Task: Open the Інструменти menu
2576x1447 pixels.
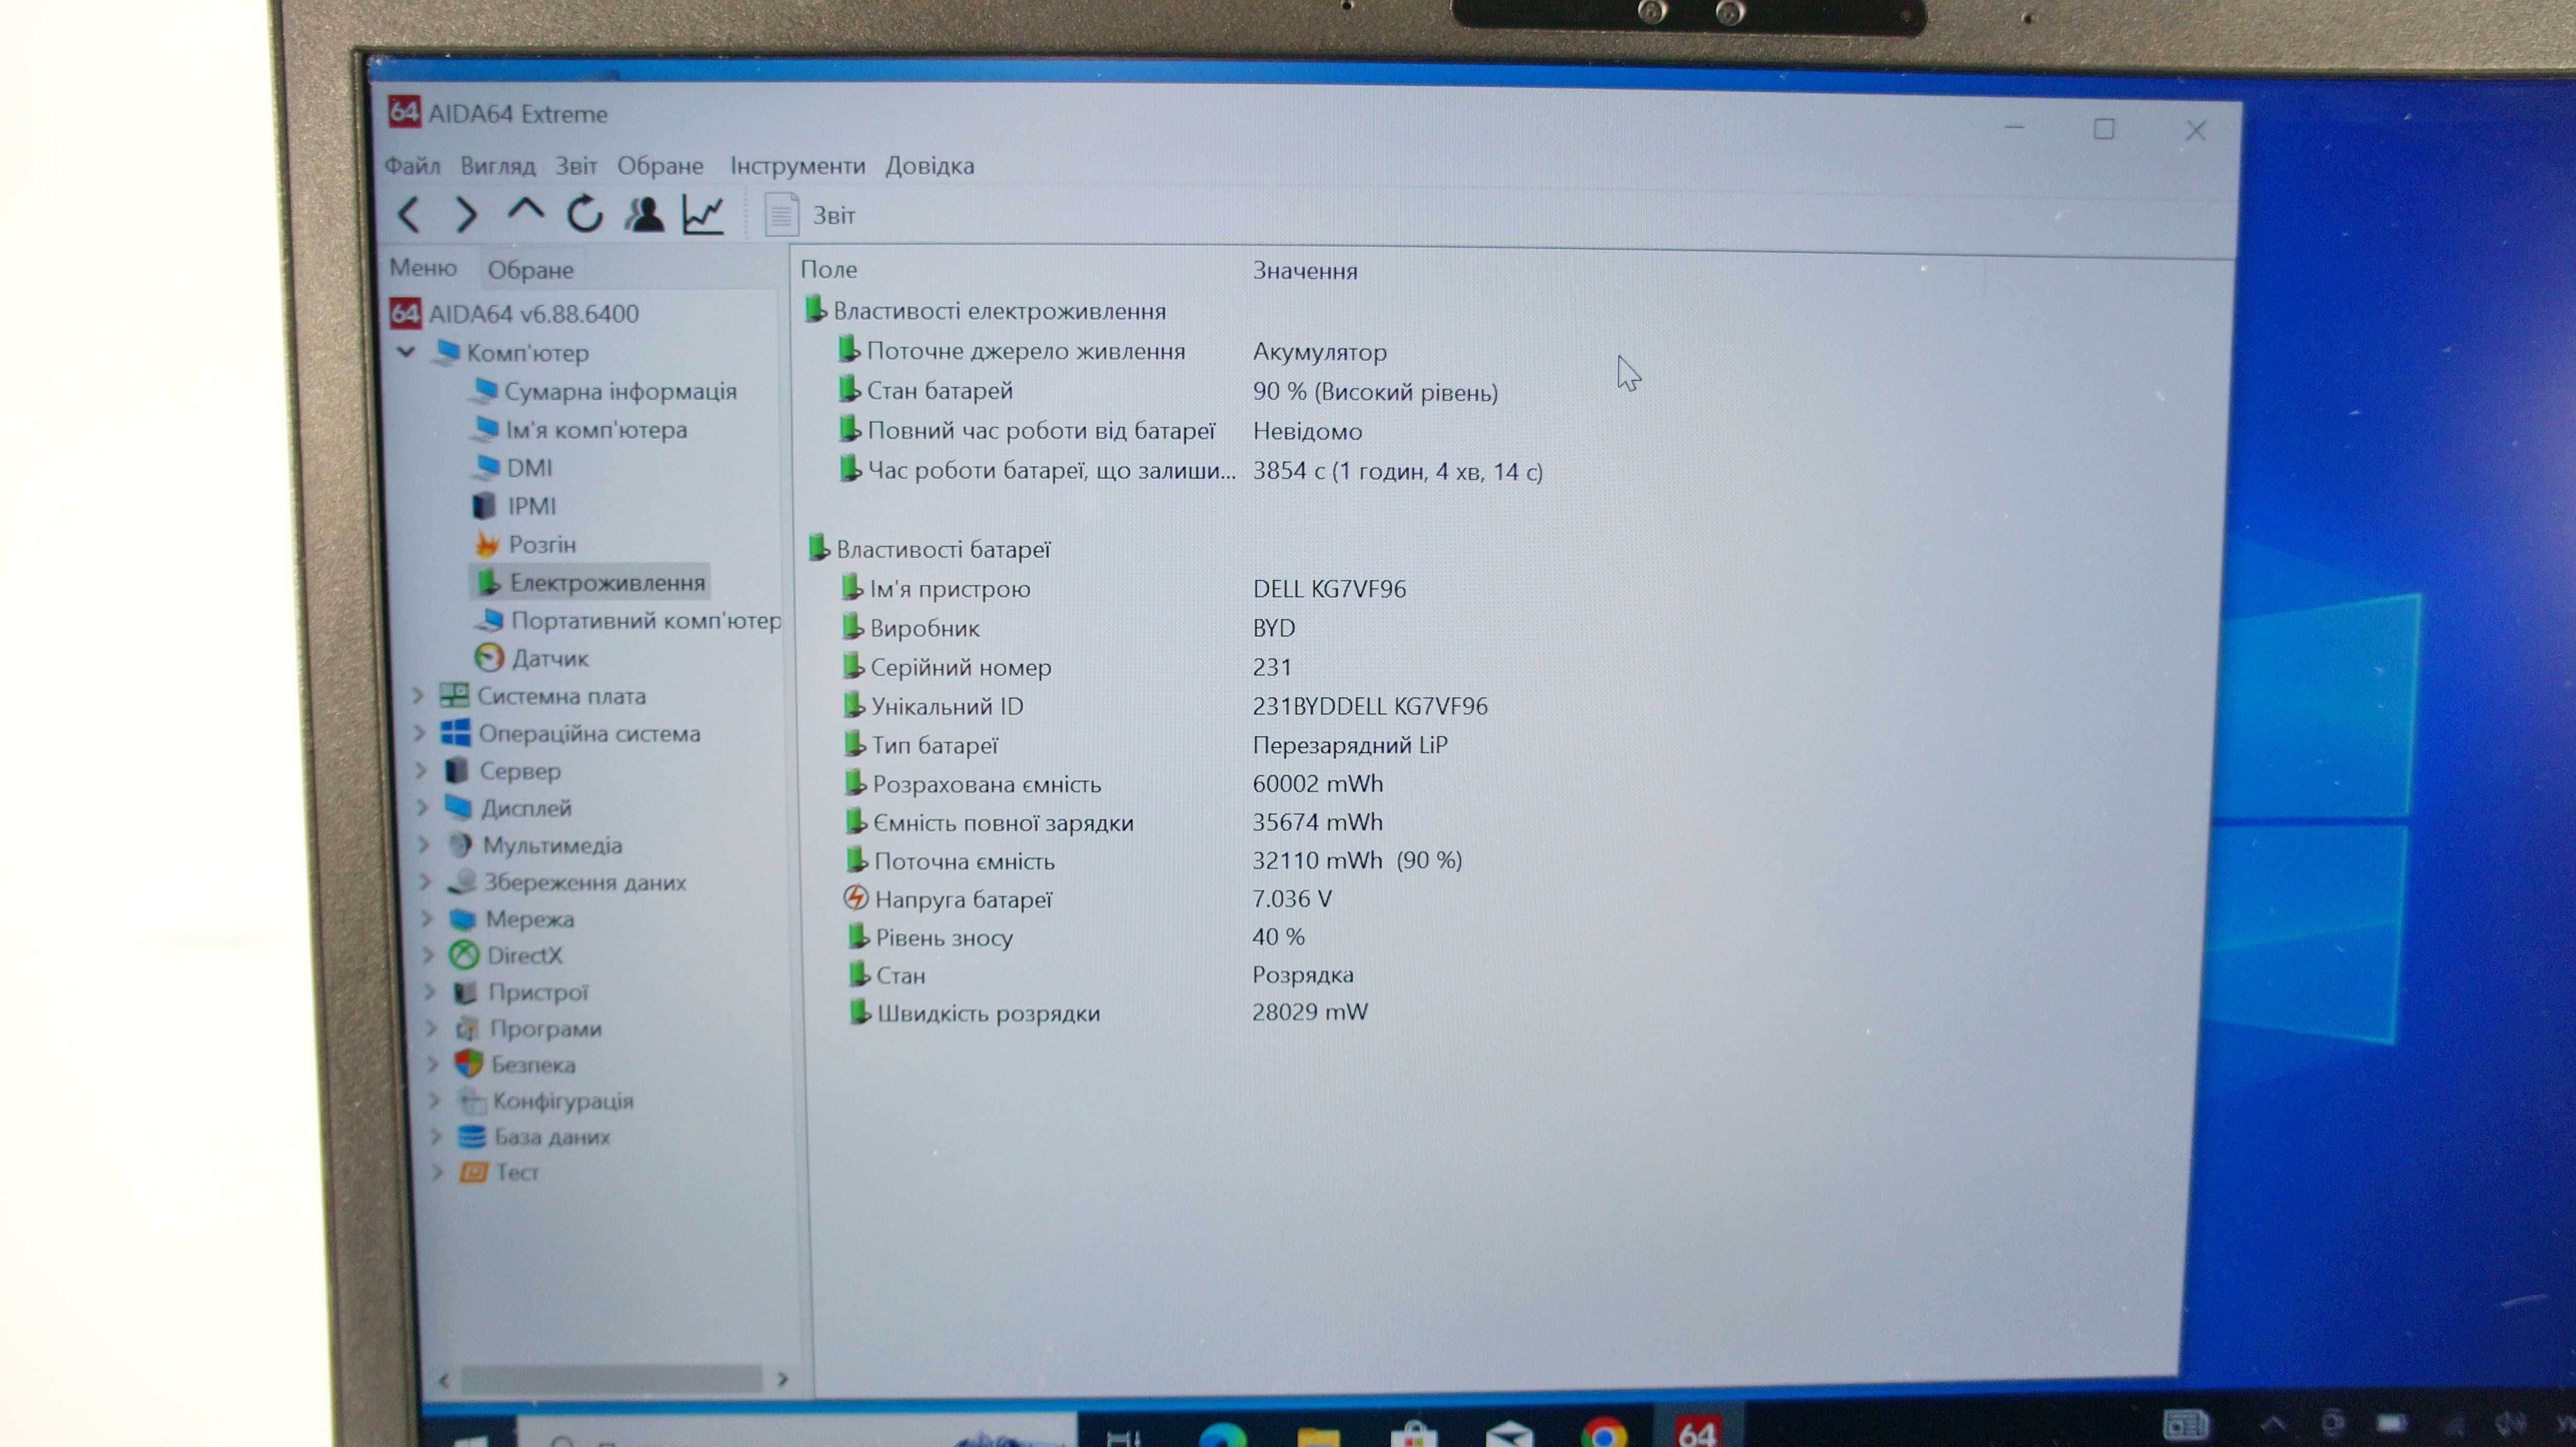Action: pyautogui.click(x=797, y=166)
